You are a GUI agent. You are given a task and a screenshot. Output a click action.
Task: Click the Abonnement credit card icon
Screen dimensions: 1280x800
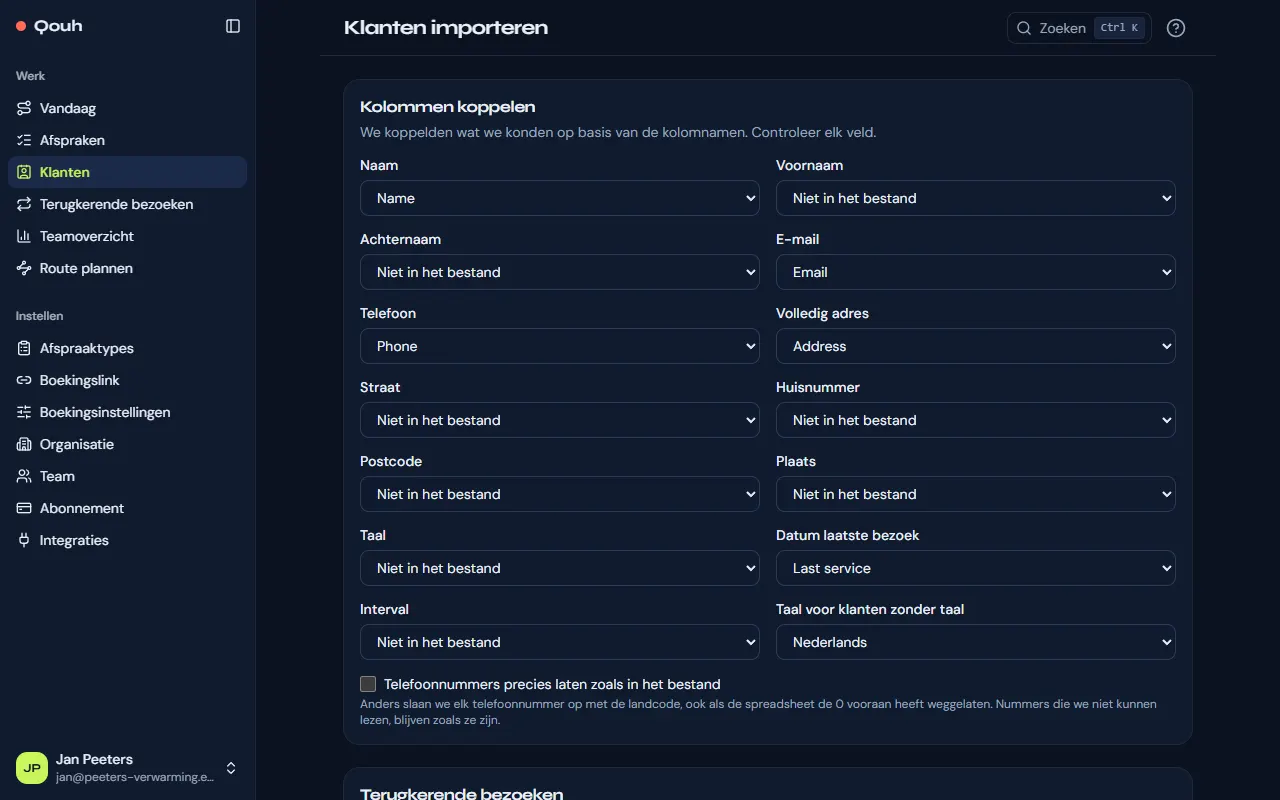pyautogui.click(x=24, y=508)
